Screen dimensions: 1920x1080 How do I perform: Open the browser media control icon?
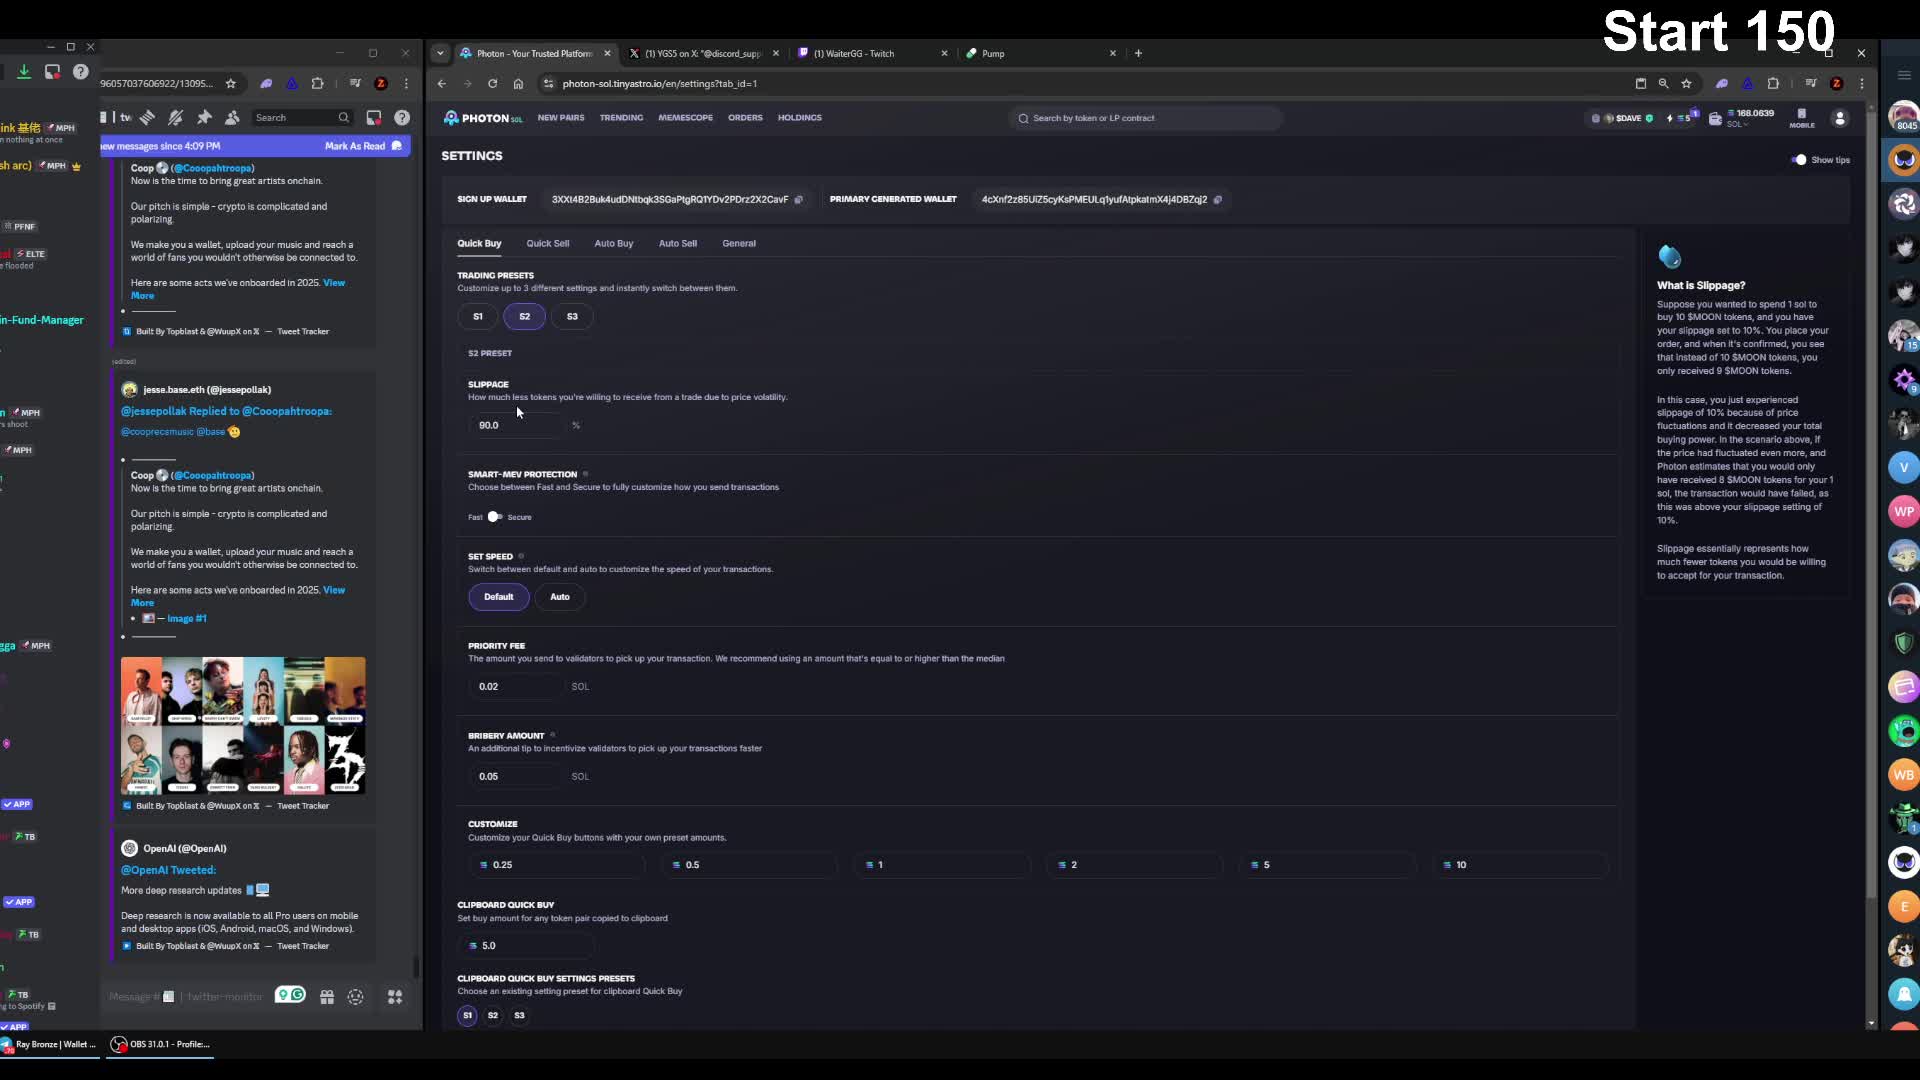pyautogui.click(x=1810, y=84)
